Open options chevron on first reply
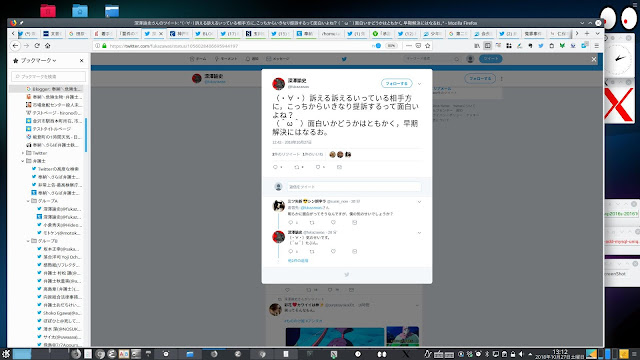Viewport: 640px width, 360px height. tap(419, 202)
